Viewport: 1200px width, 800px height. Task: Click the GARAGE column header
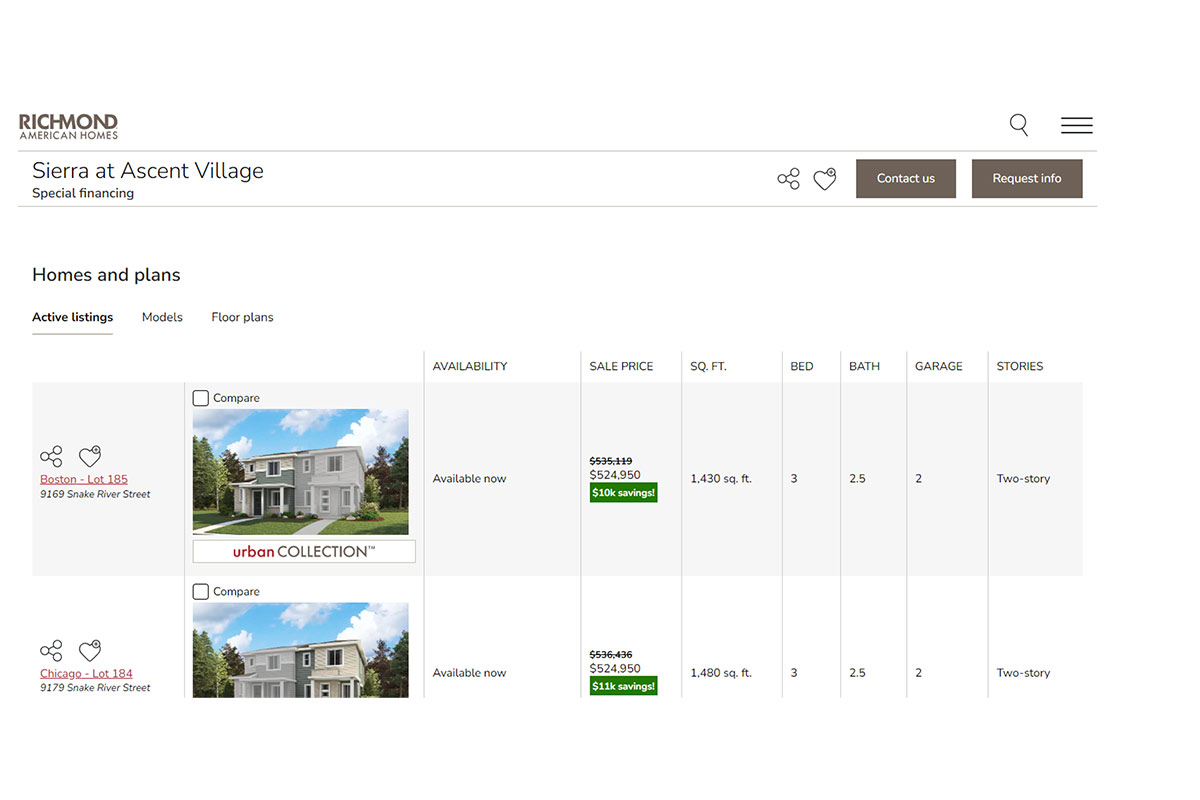click(939, 366)
